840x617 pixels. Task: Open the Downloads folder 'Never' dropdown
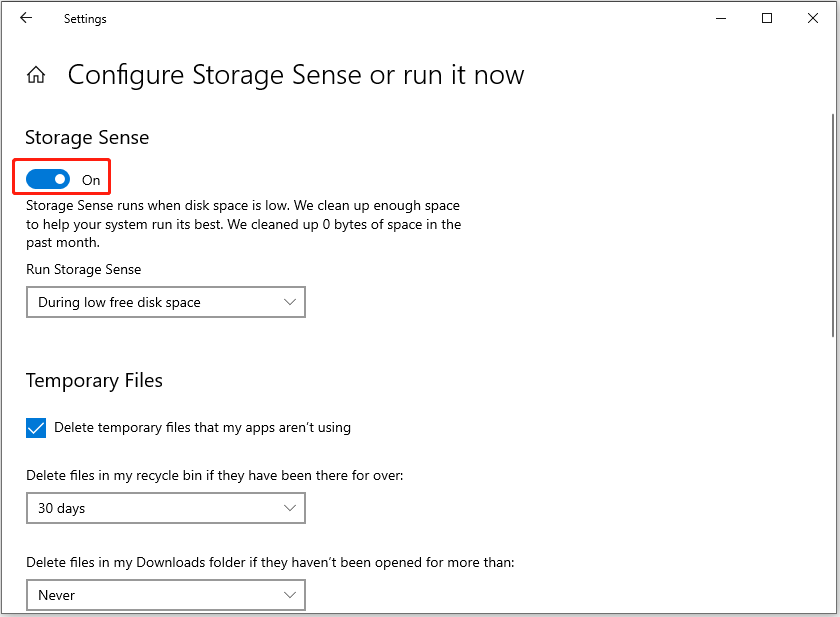click(165, 595)
